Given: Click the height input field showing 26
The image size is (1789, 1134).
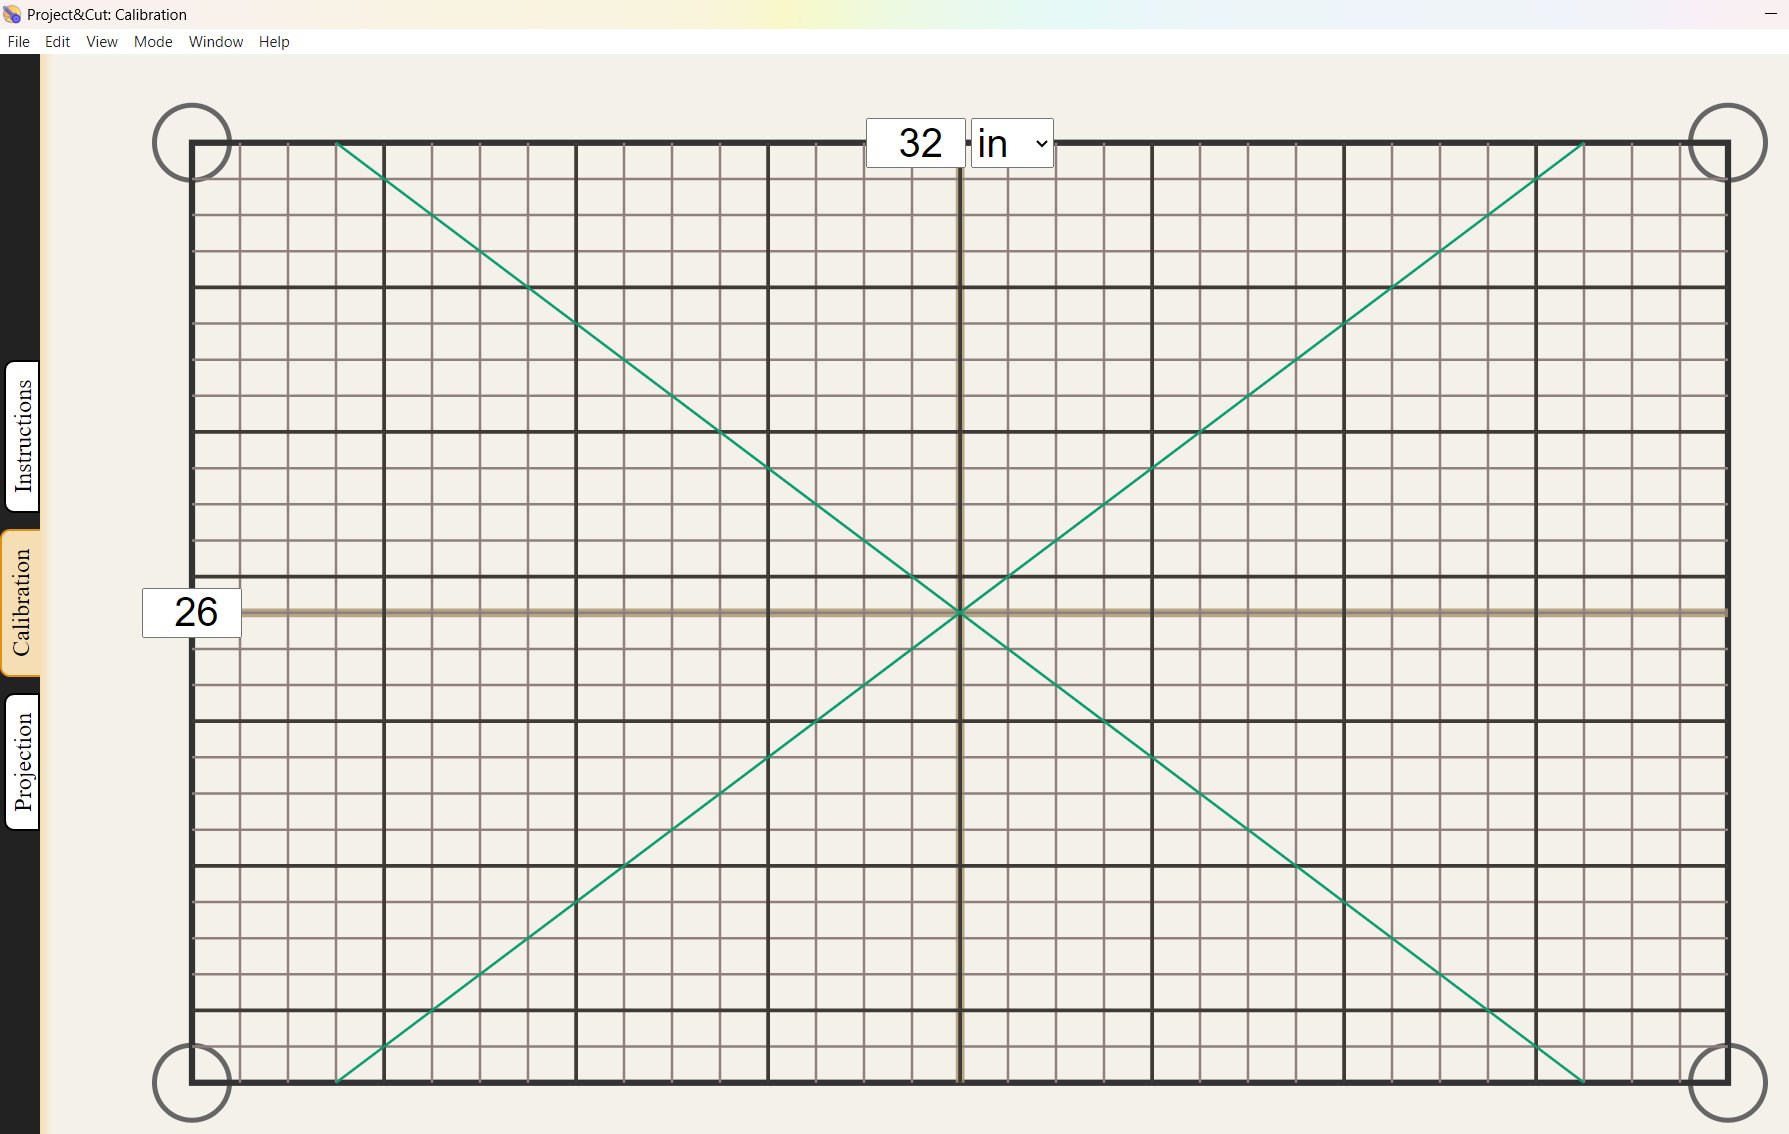Looking at the screenshot, I should point(191,612).
